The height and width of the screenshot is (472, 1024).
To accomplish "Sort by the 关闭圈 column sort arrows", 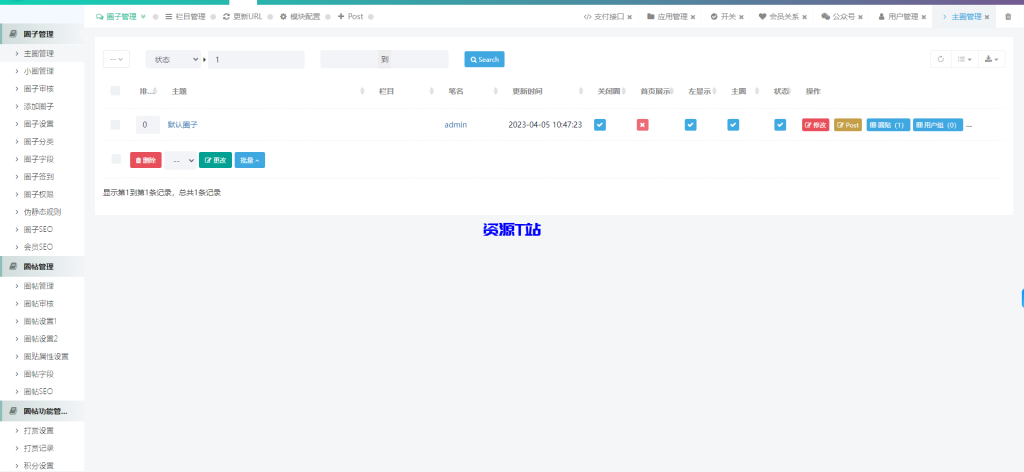I will point(626,91).
